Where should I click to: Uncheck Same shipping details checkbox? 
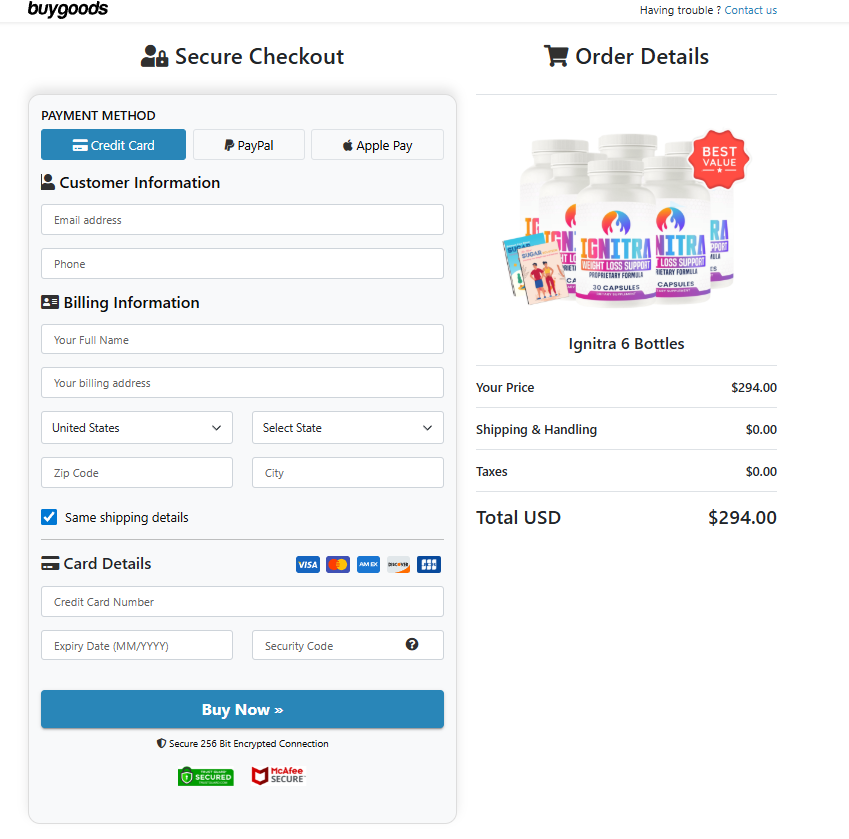[x=49, y=517]
